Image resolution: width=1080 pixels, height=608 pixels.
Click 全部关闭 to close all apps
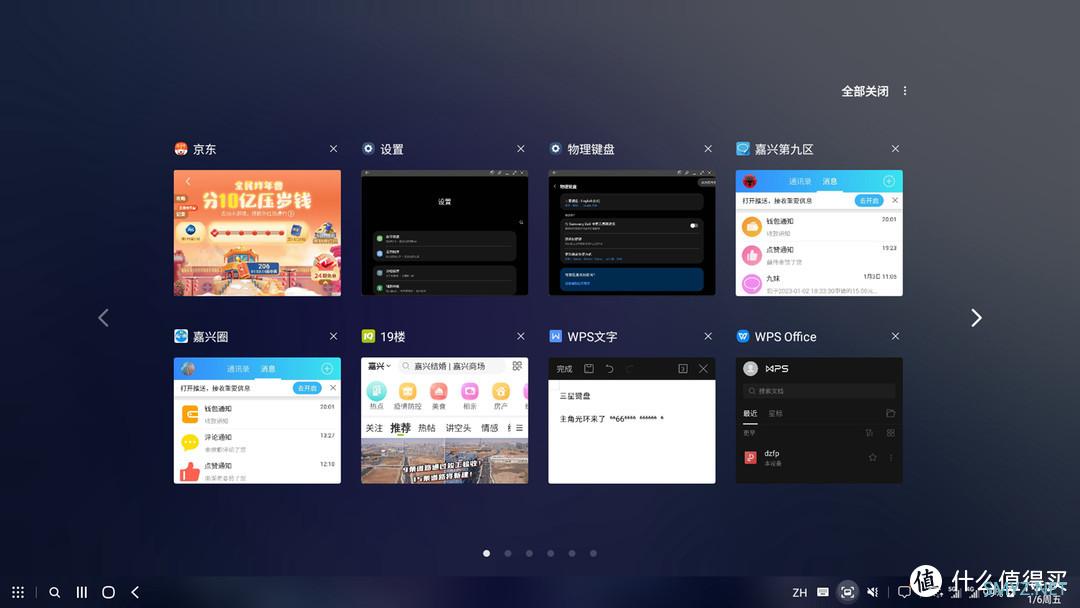864,91
